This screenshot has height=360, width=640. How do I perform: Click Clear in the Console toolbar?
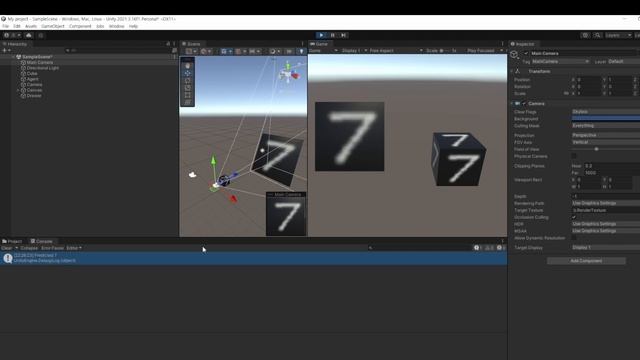click(7, 248)
